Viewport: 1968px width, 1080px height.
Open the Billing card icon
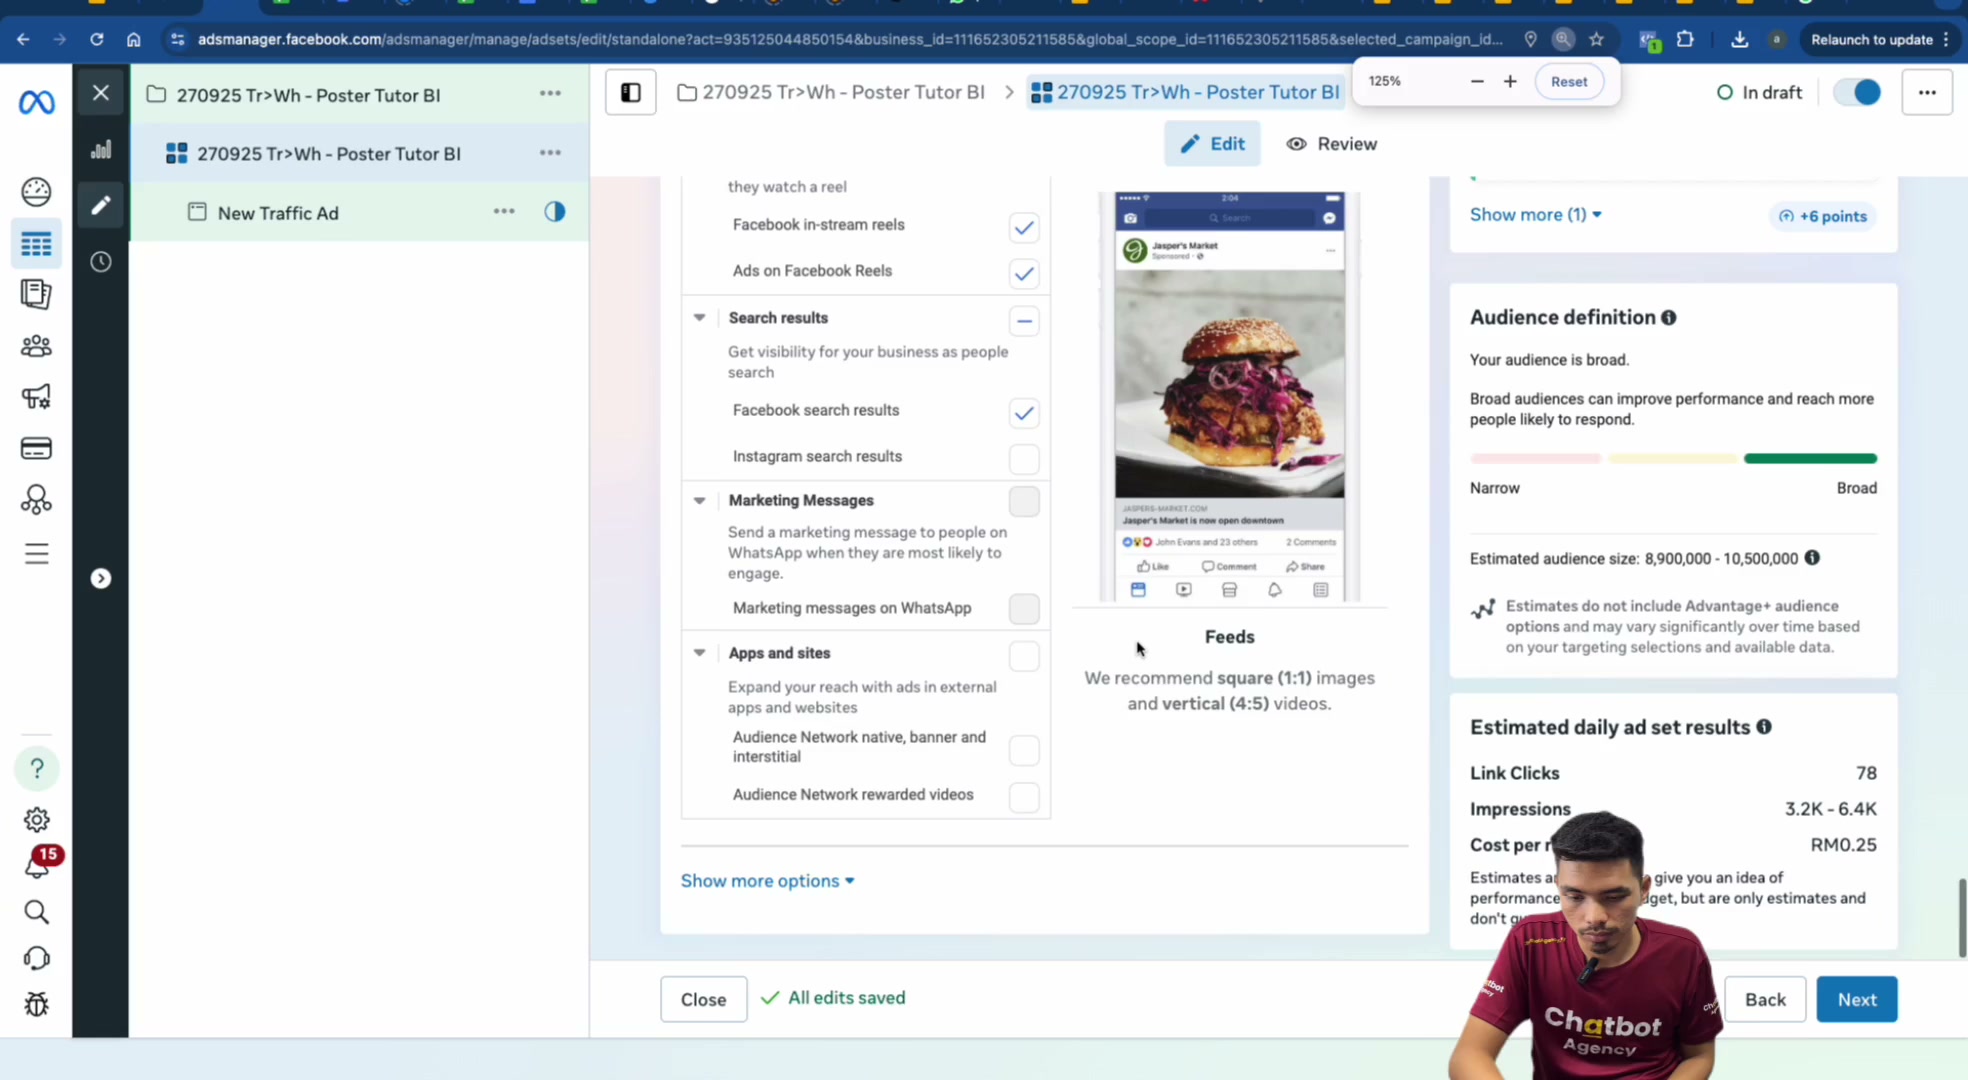pos(36,448)
